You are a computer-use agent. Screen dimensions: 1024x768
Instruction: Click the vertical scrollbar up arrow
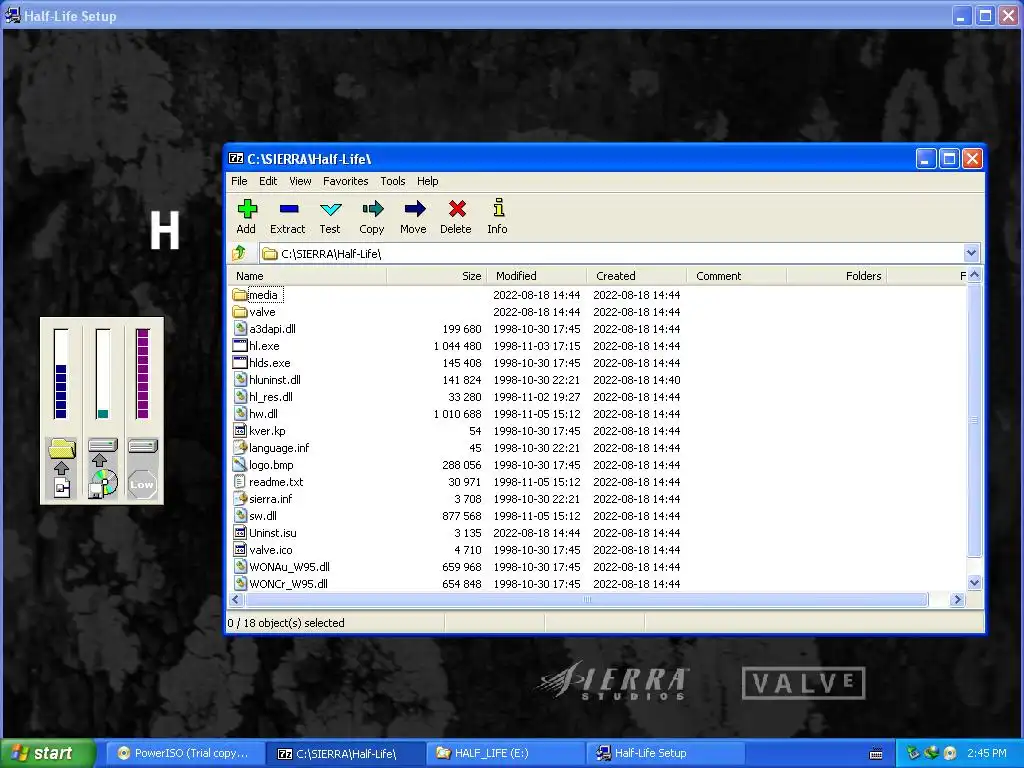click(974, 276)
